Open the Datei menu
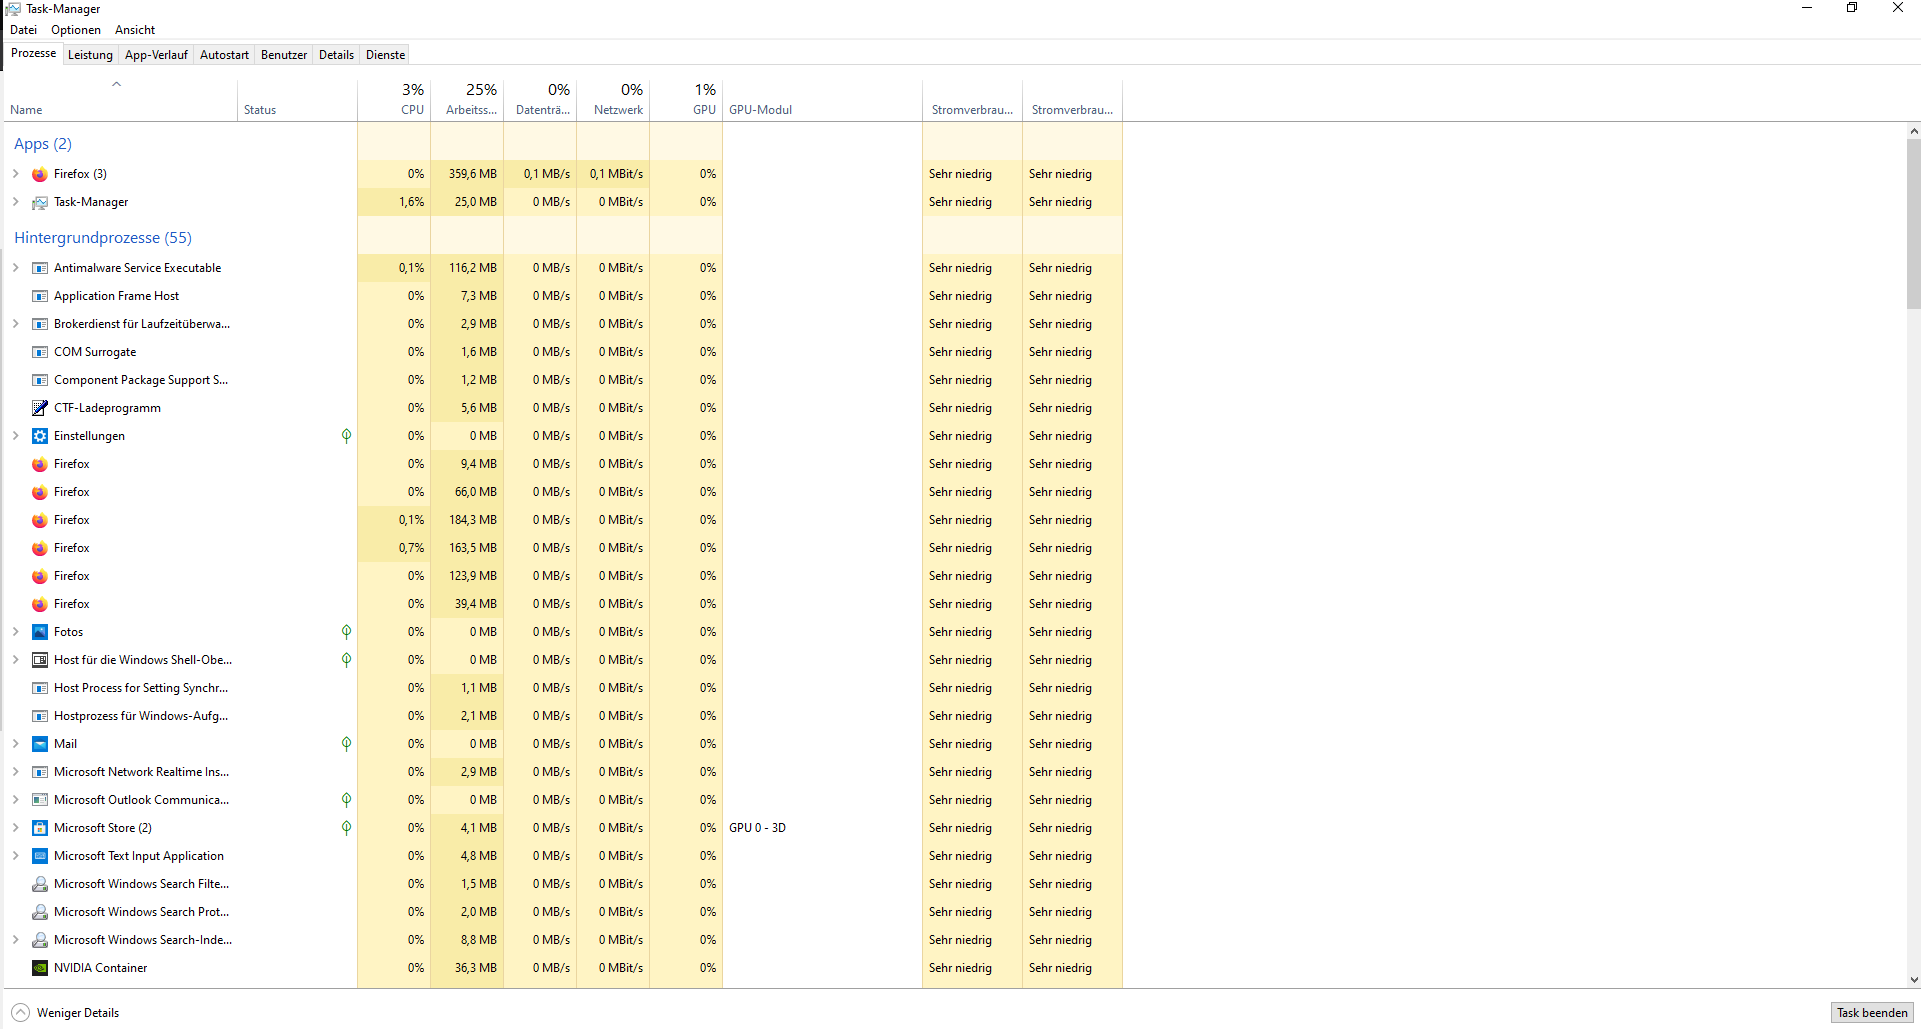The height and width of the screenshot is (1029, 1921). [x=23, y=29]
